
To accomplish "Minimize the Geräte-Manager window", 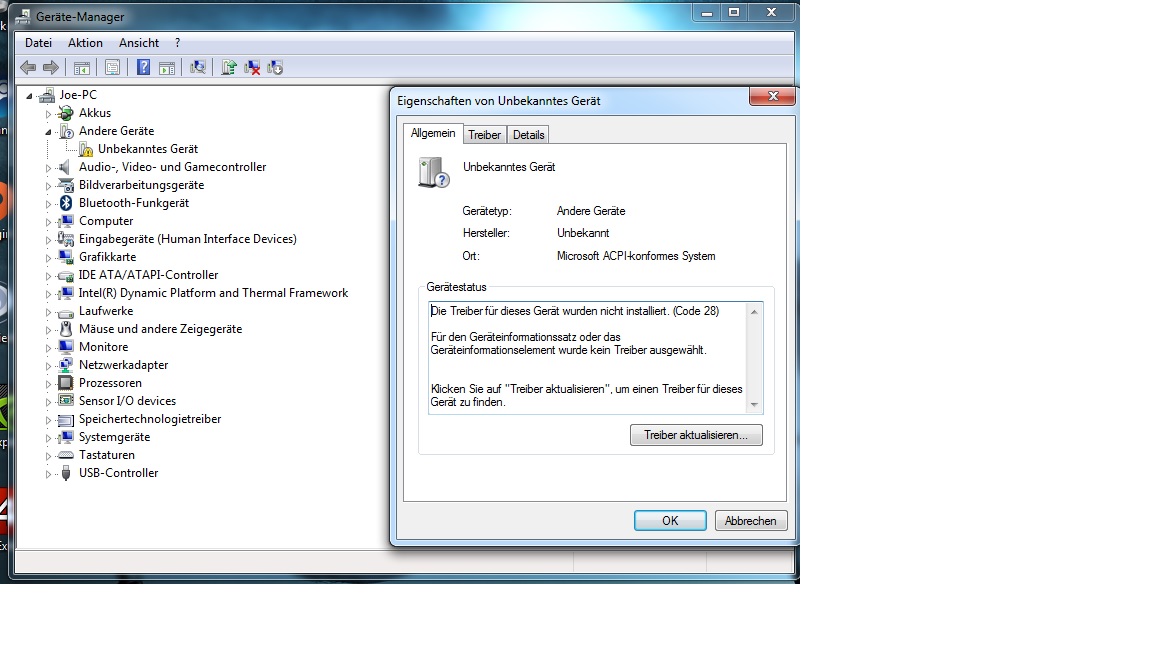I will click(707, 12).
